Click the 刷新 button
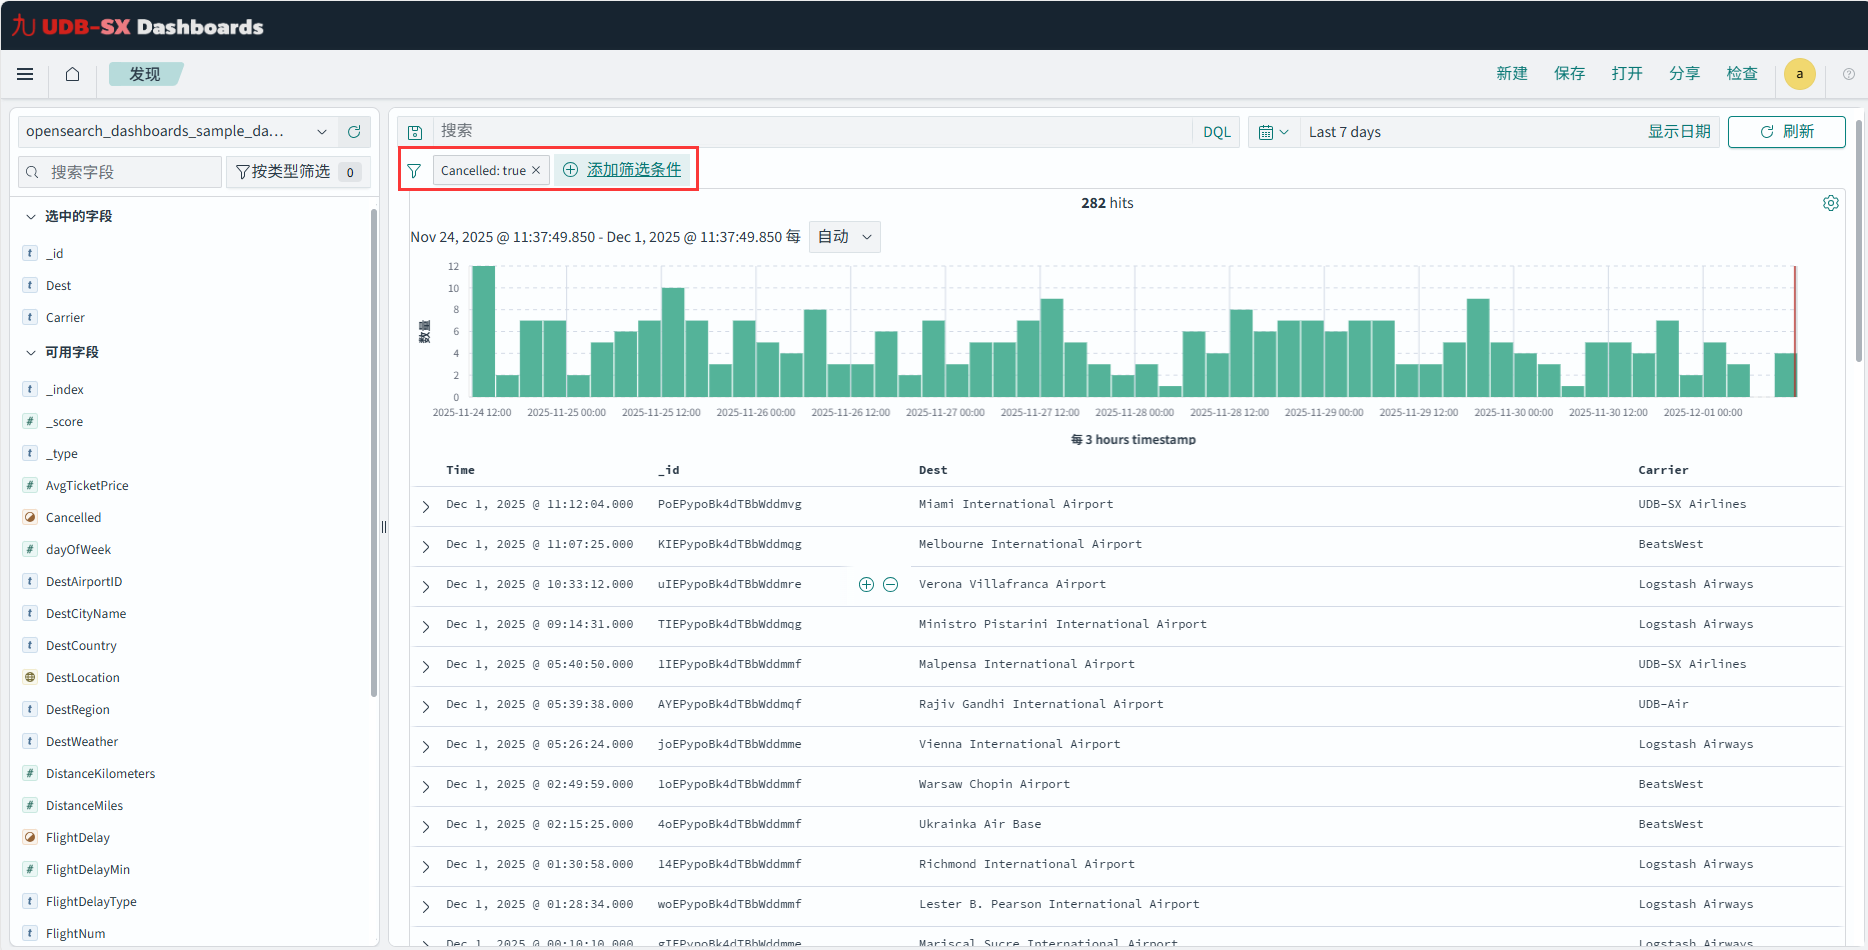The width and height of the screenshot is (1868, 950). [x=1786, y=132]
